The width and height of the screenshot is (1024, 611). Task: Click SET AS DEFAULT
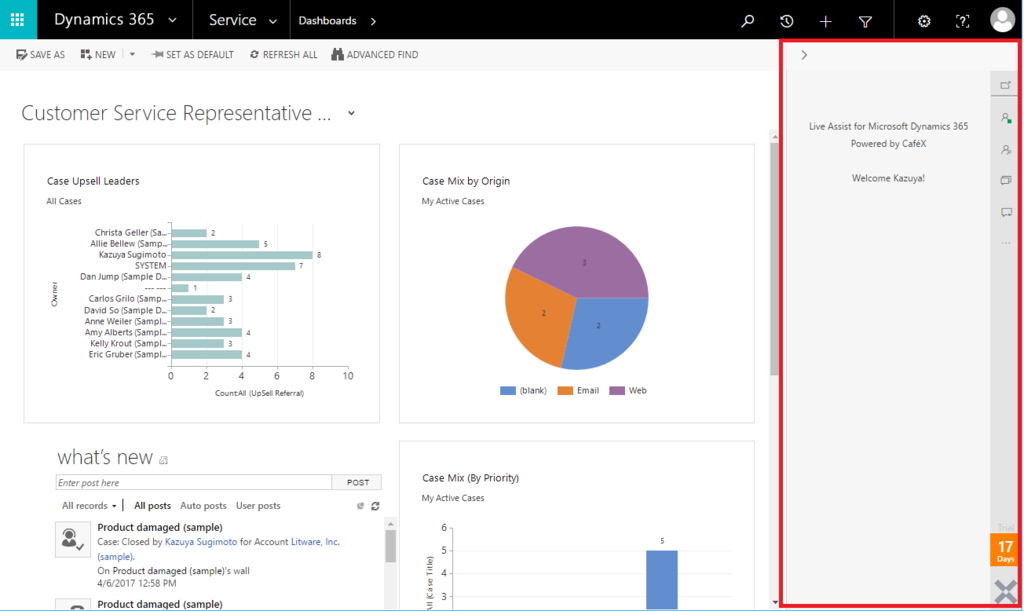pos(193,55)
